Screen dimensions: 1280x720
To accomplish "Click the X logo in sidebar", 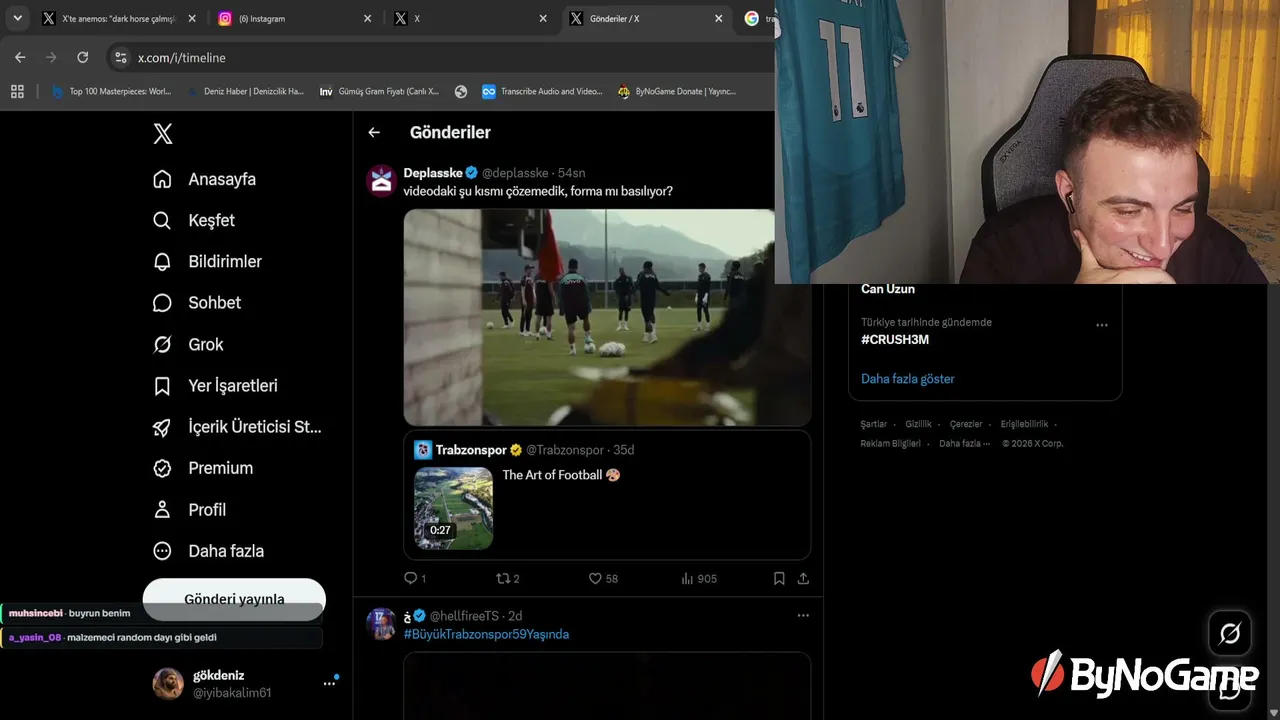I will 163,134.
